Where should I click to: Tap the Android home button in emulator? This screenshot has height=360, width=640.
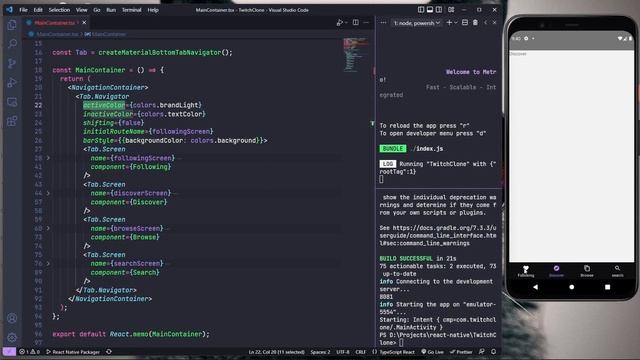tap(571, 287)
